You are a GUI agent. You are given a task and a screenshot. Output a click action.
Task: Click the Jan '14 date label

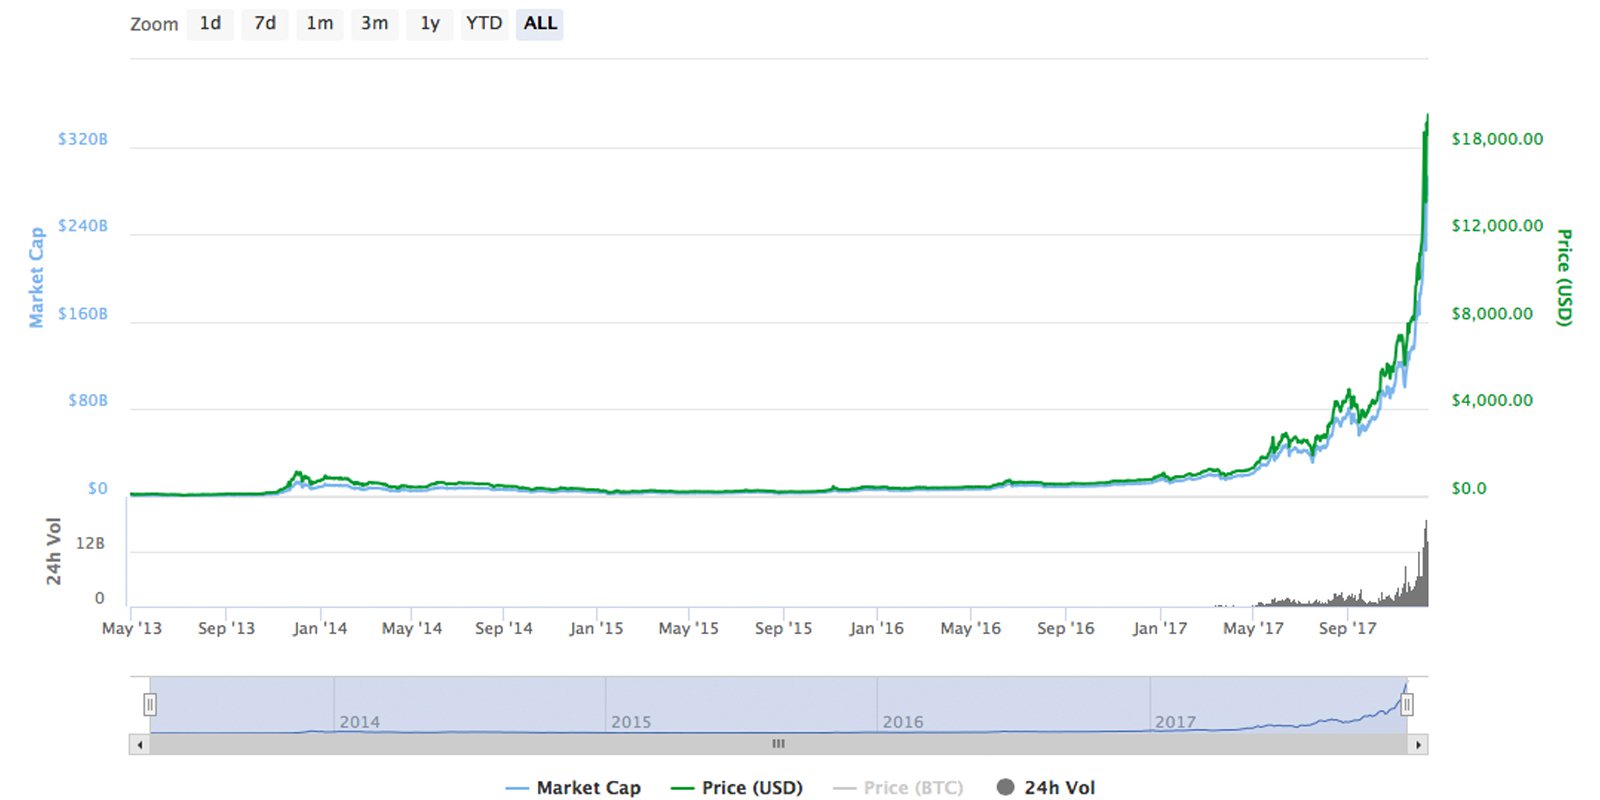click(x=320, y=629)
